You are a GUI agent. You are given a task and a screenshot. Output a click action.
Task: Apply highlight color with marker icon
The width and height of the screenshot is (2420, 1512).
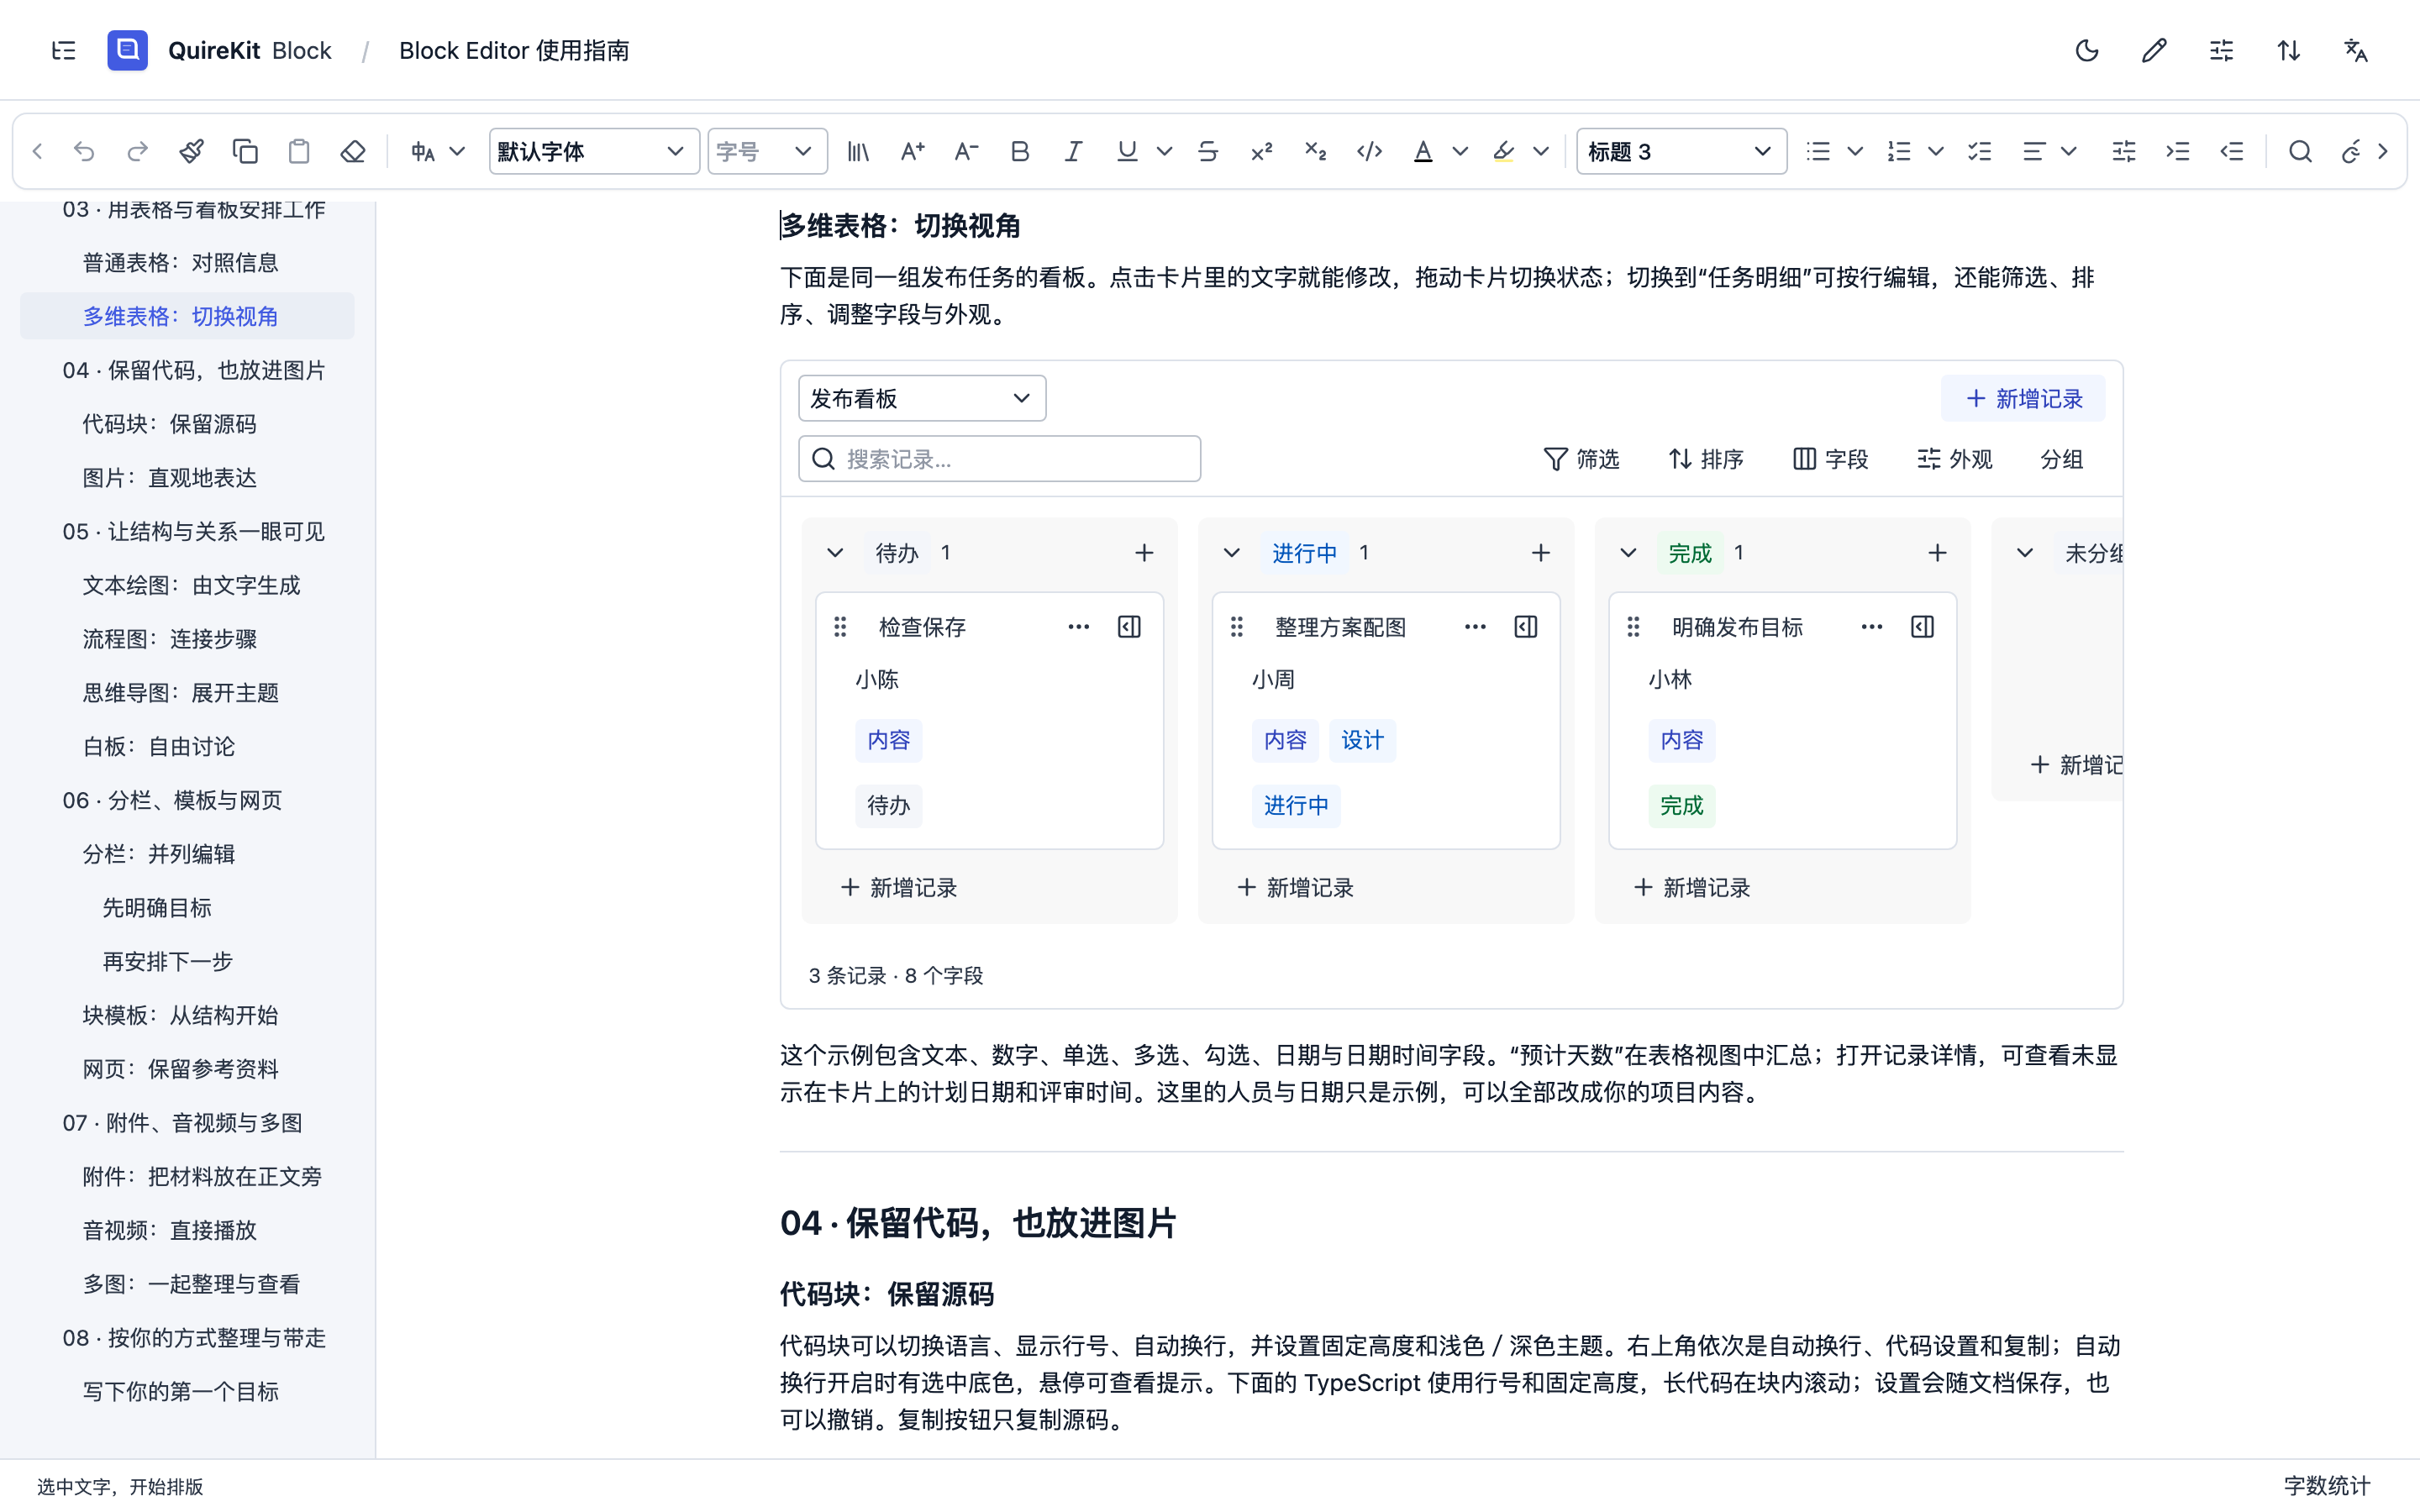(x=1503, y=151)
